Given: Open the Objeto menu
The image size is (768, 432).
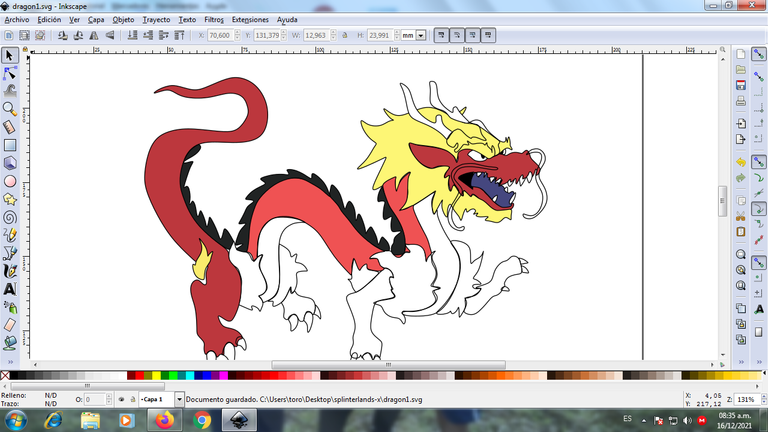Looking at the screenshot, I should point(123,20).
